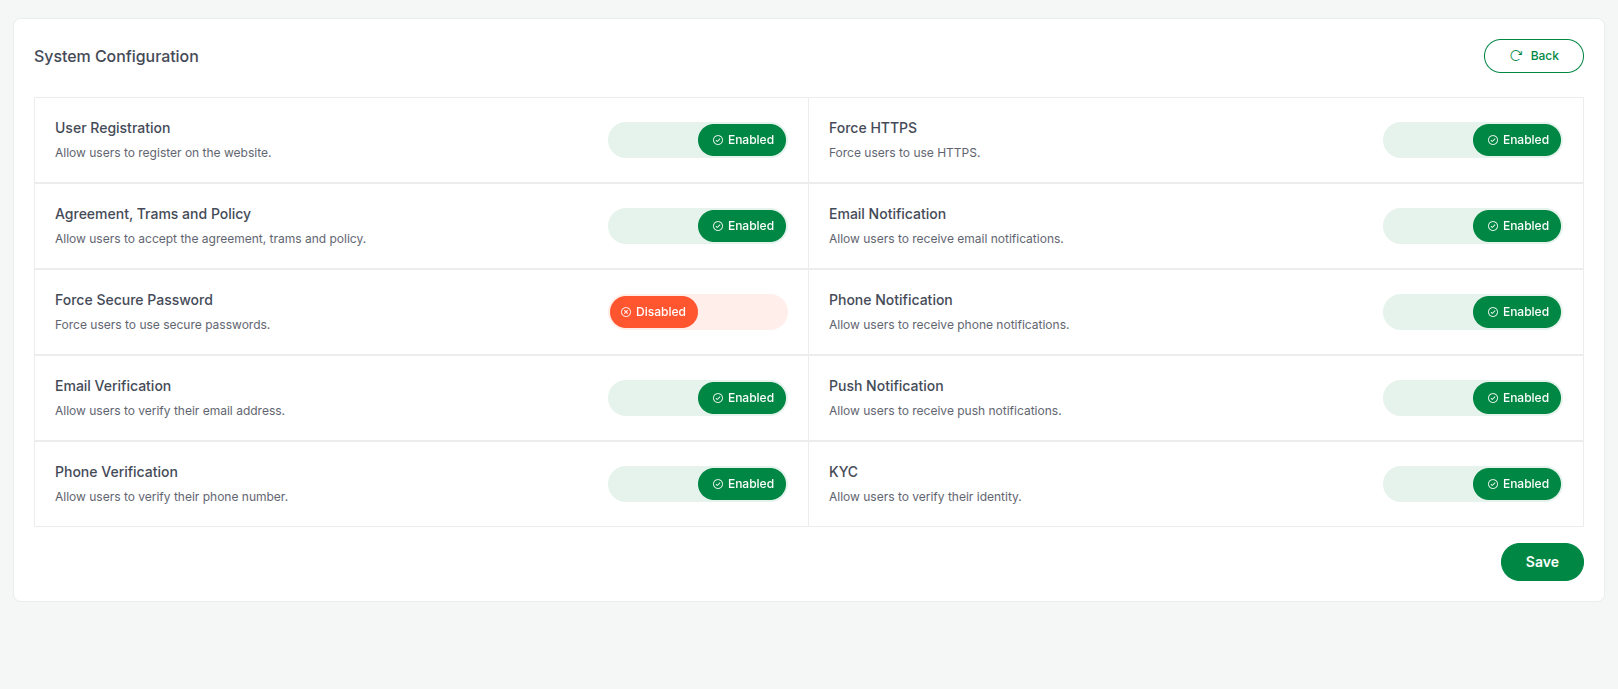
Task: Enable the Force Secure Password toggle
Action: click(x=698, y=312)
